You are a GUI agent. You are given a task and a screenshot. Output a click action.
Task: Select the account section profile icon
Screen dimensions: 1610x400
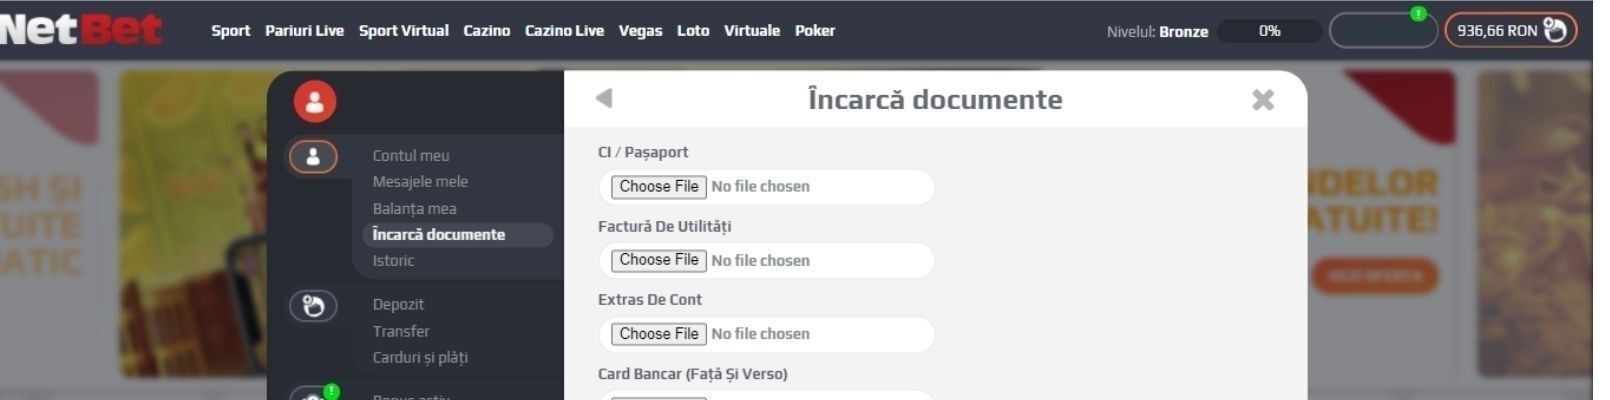tap(313, 157)
